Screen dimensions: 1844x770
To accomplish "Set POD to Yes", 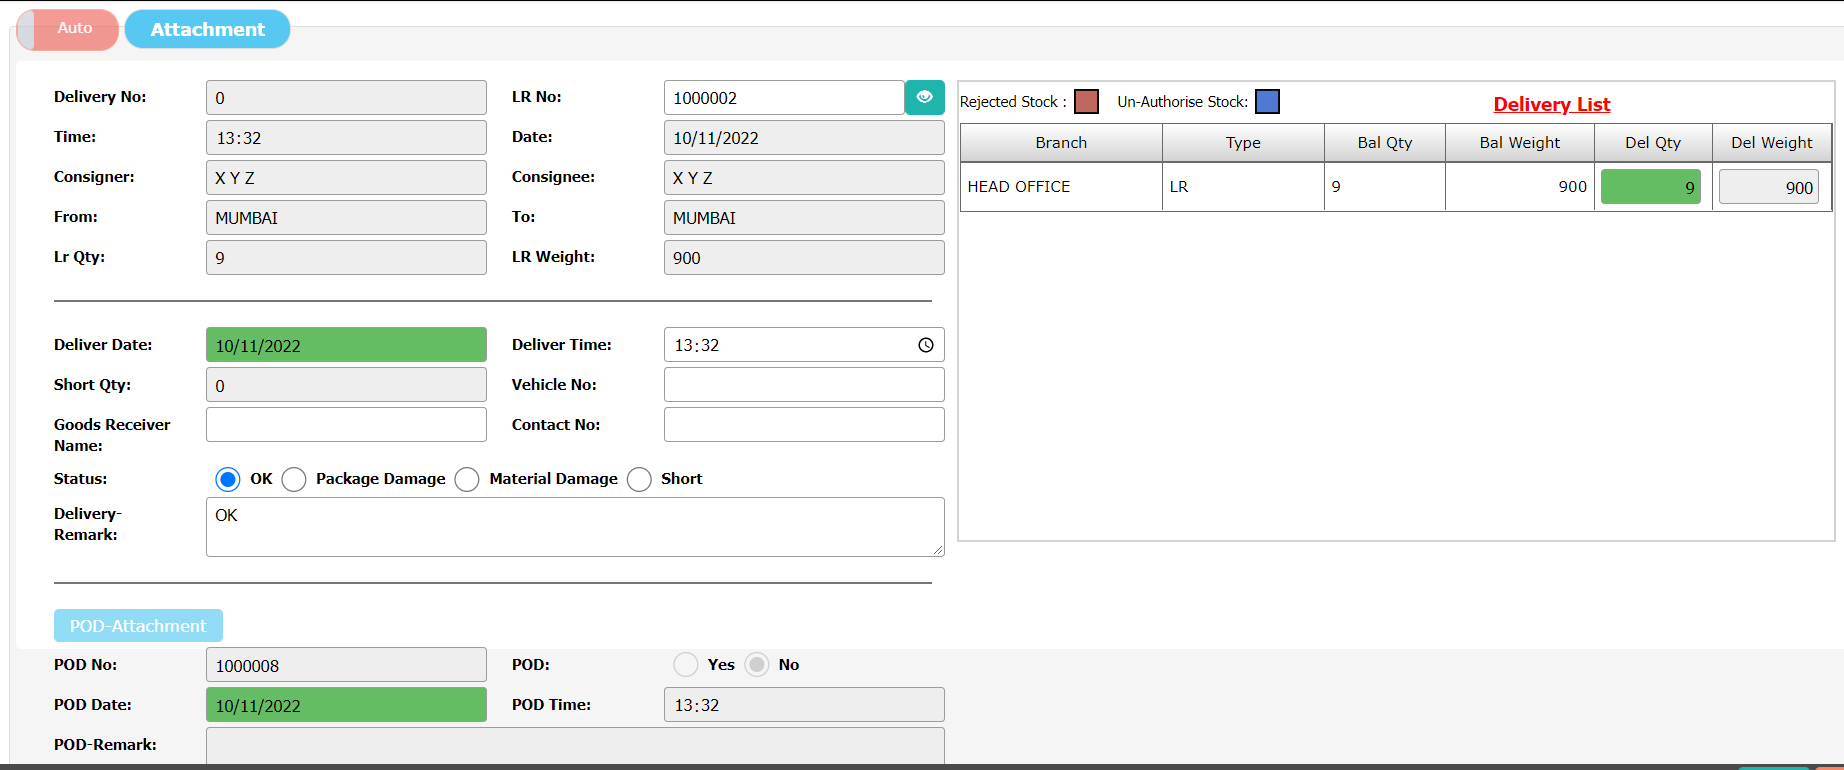I will 686,665.
